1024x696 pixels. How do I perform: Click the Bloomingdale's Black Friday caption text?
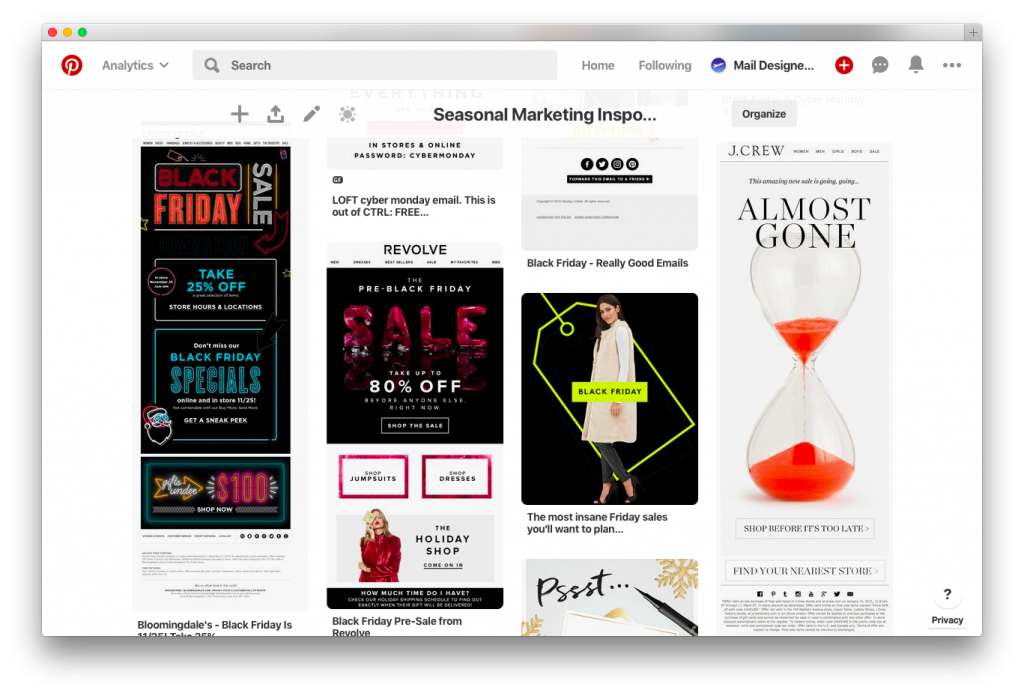(x=215, y=628)
